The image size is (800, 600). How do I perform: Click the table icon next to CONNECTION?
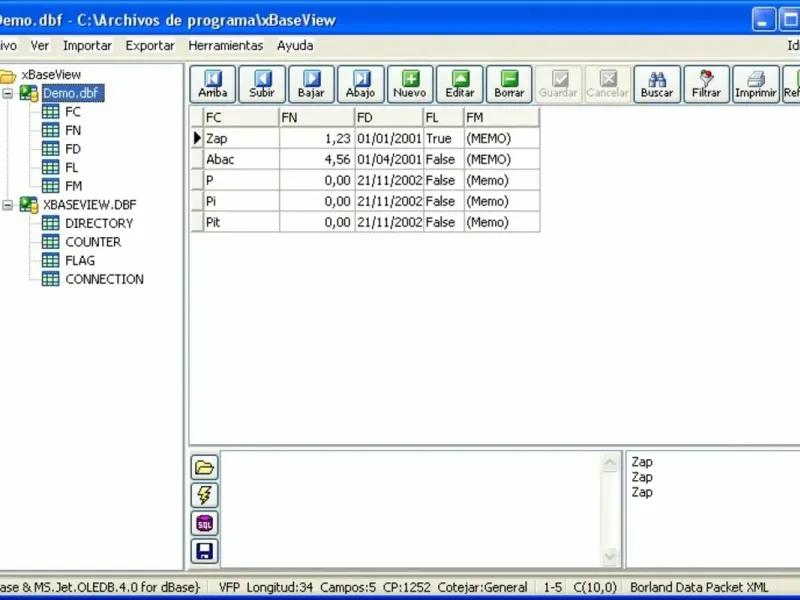coord(51,279)
